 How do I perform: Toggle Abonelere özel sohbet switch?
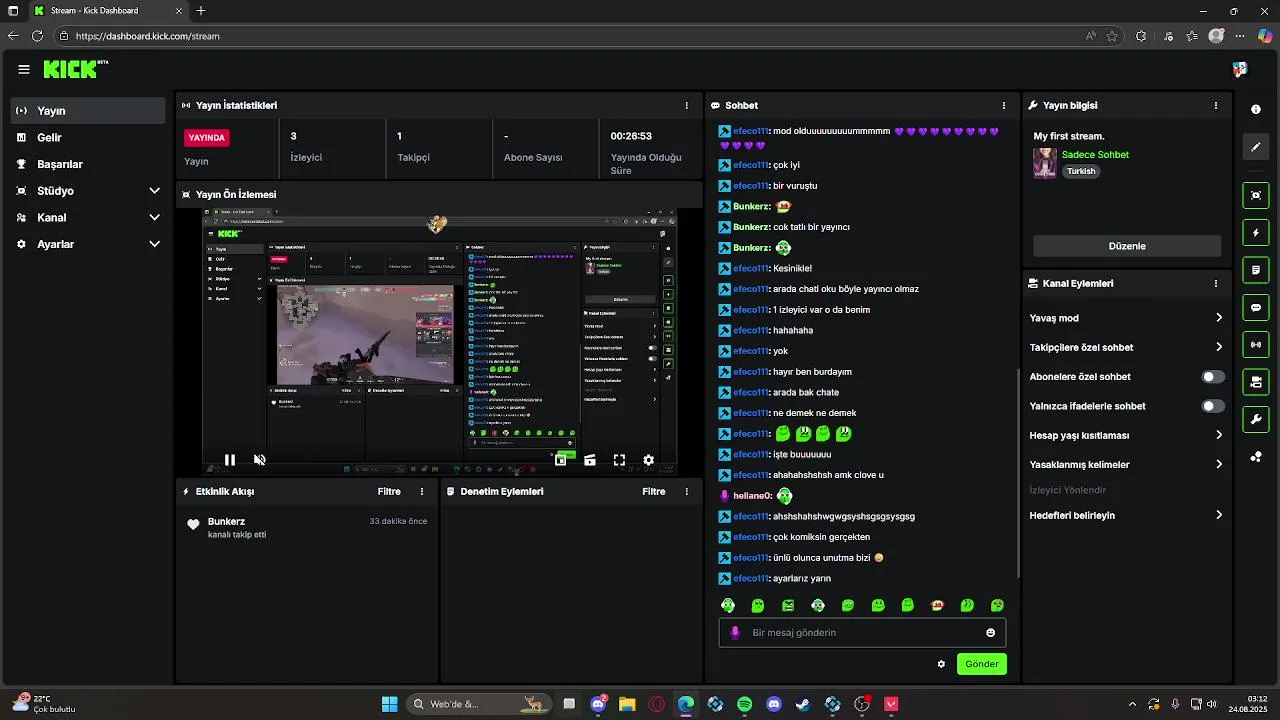[x=1213, y=377]
